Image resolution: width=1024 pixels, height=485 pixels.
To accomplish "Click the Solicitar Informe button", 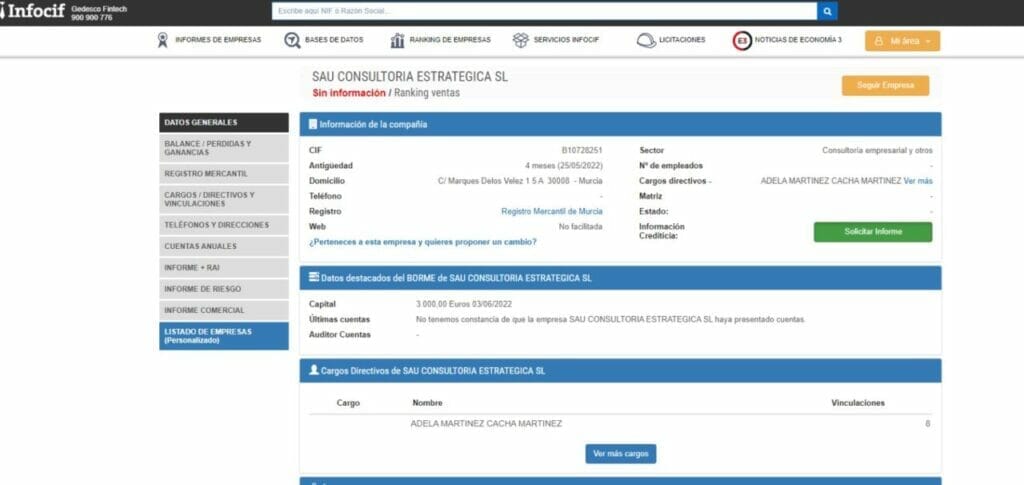I will pyautogui.click(x=872, y=232).
